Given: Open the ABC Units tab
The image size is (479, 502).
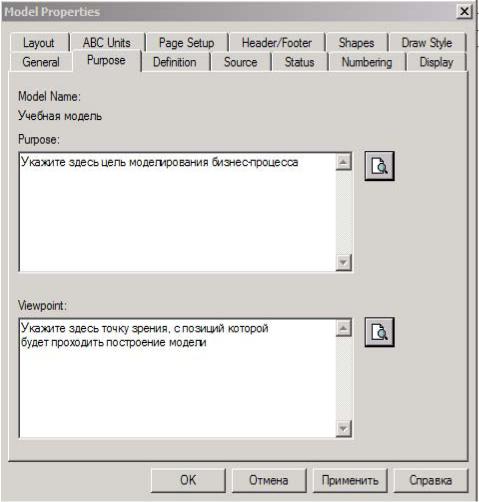Looking at the screenshot, I should [x=107, y=43].
